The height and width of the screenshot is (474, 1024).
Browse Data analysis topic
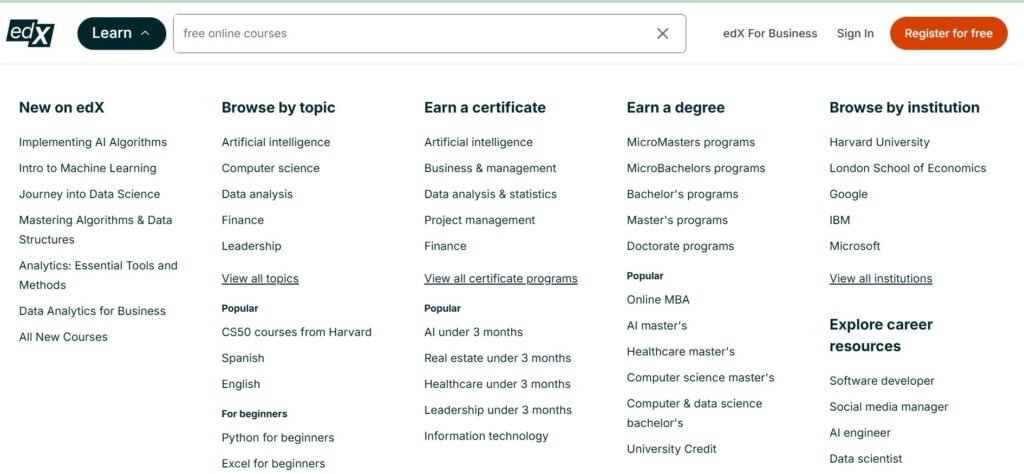[257, 194]
